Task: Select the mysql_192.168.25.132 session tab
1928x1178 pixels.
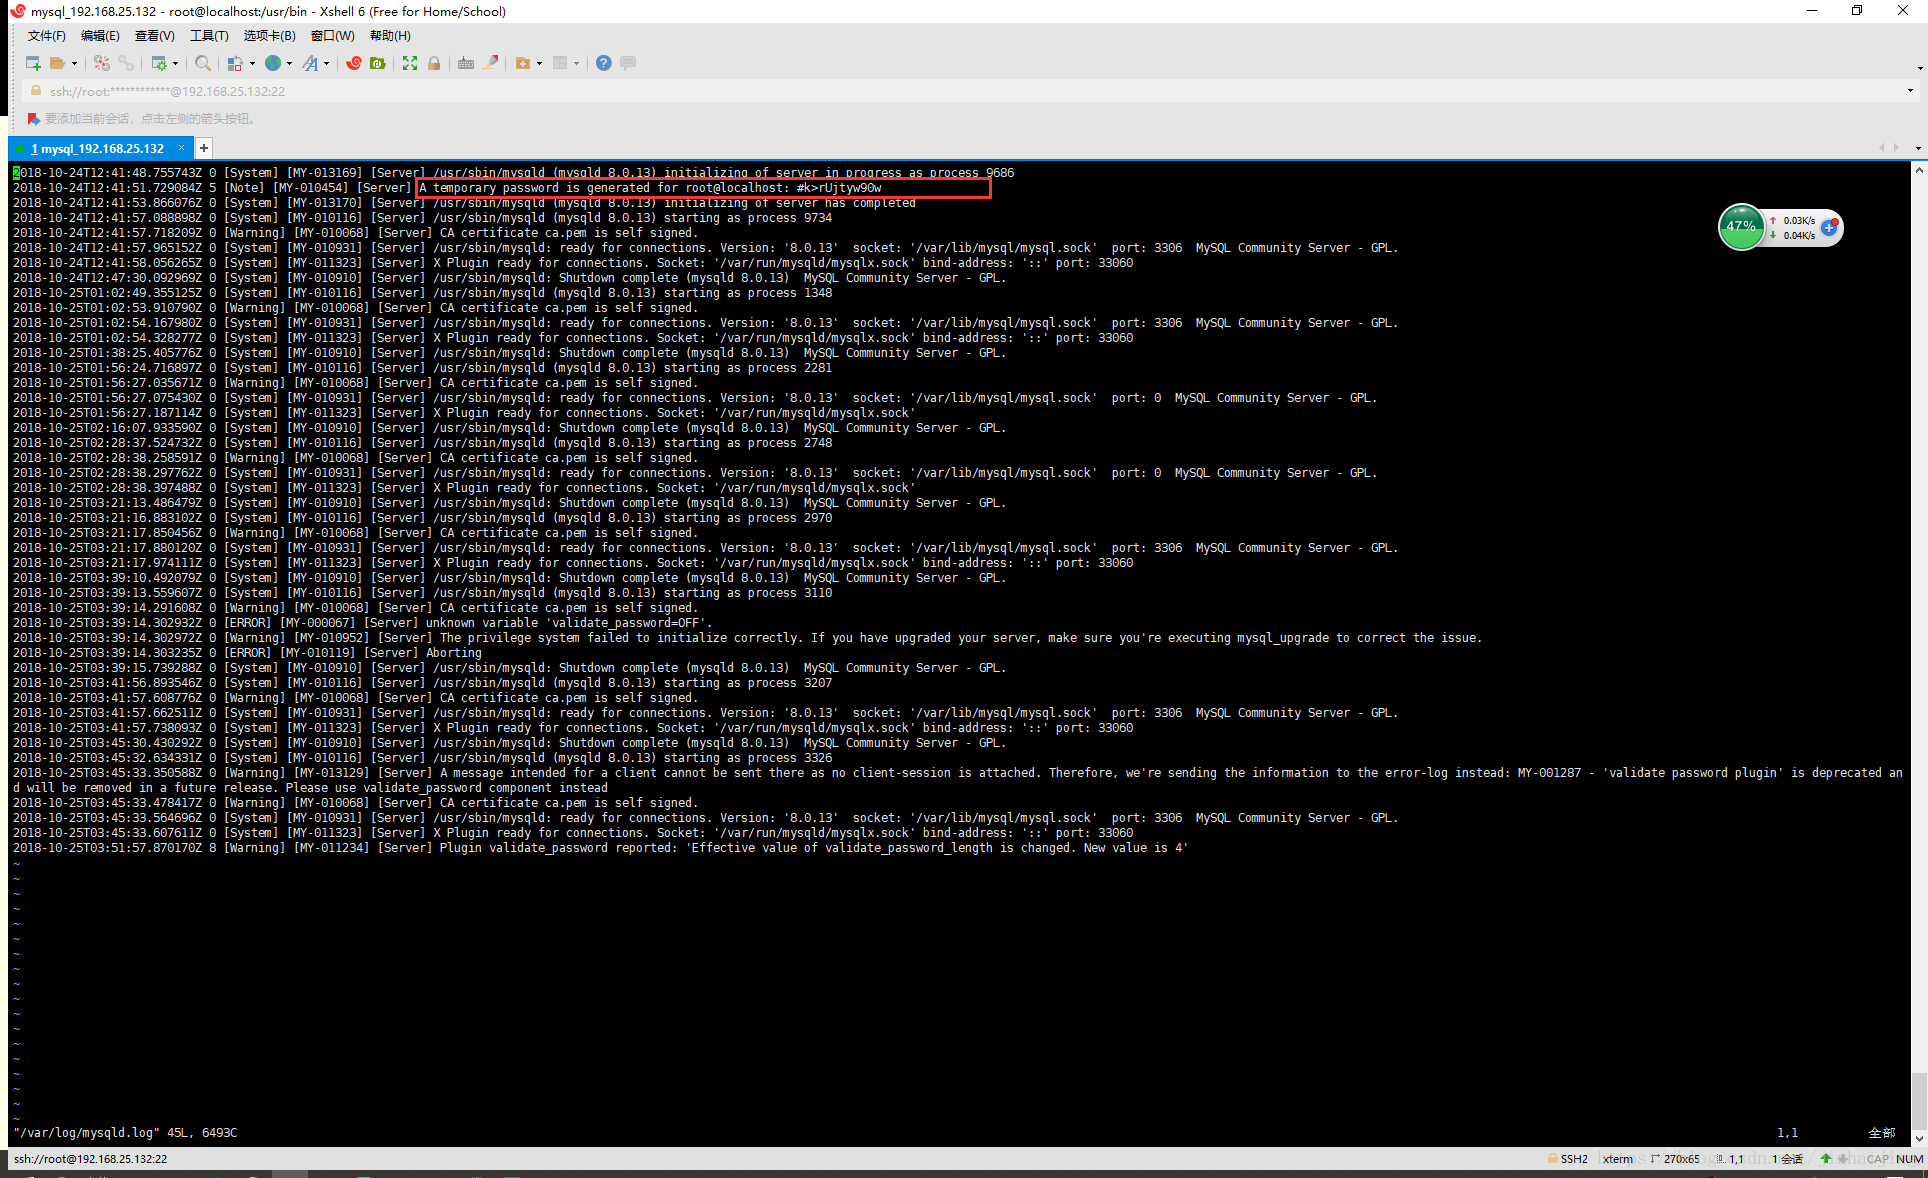Action: 97,148
